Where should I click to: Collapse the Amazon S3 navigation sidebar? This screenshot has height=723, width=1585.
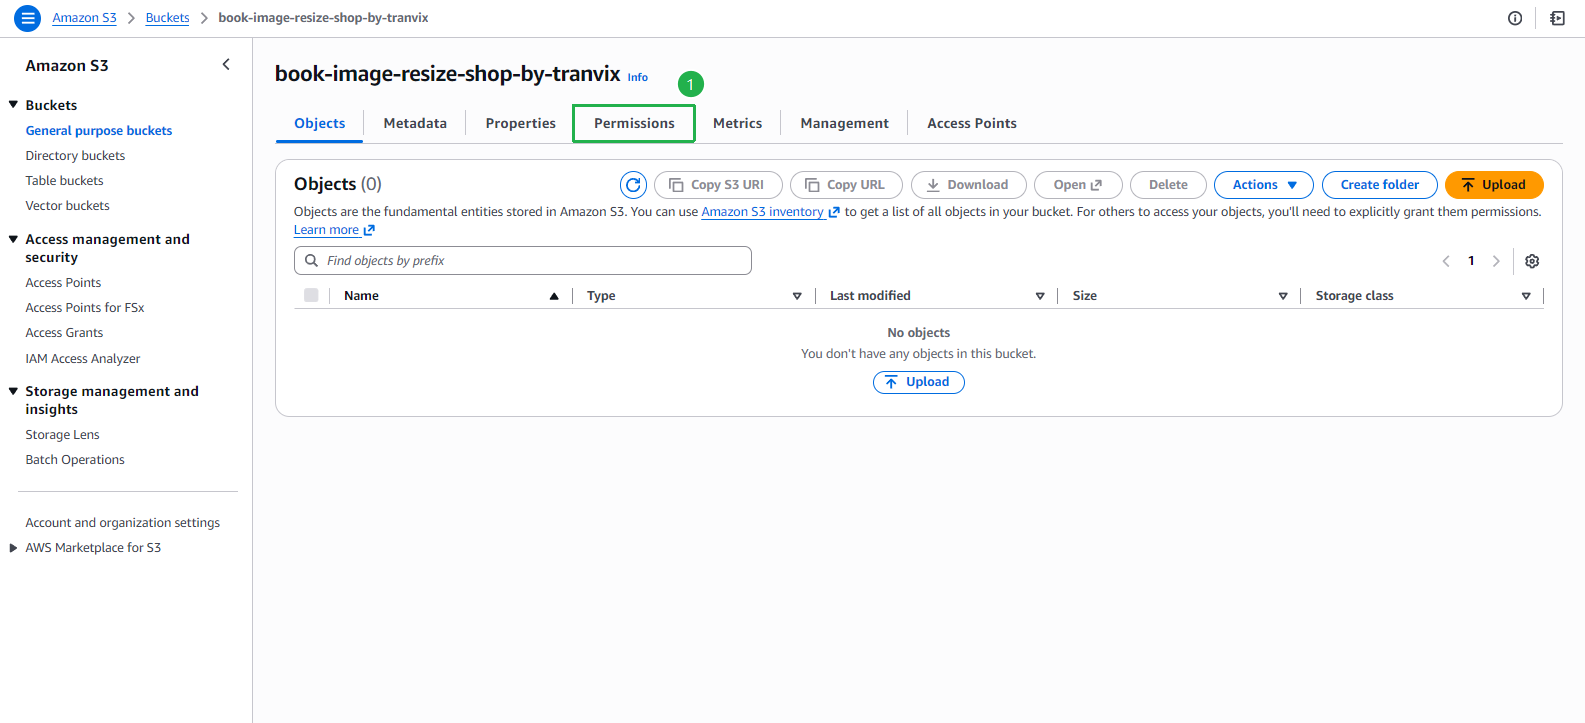[226, 65]
